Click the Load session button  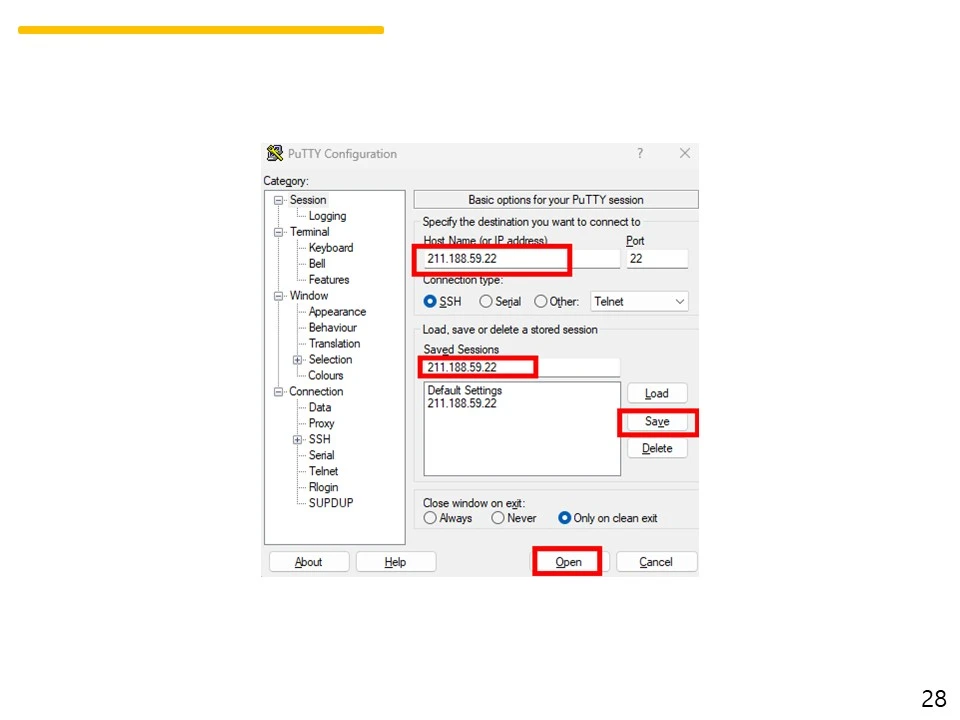(x=657, y=393)
